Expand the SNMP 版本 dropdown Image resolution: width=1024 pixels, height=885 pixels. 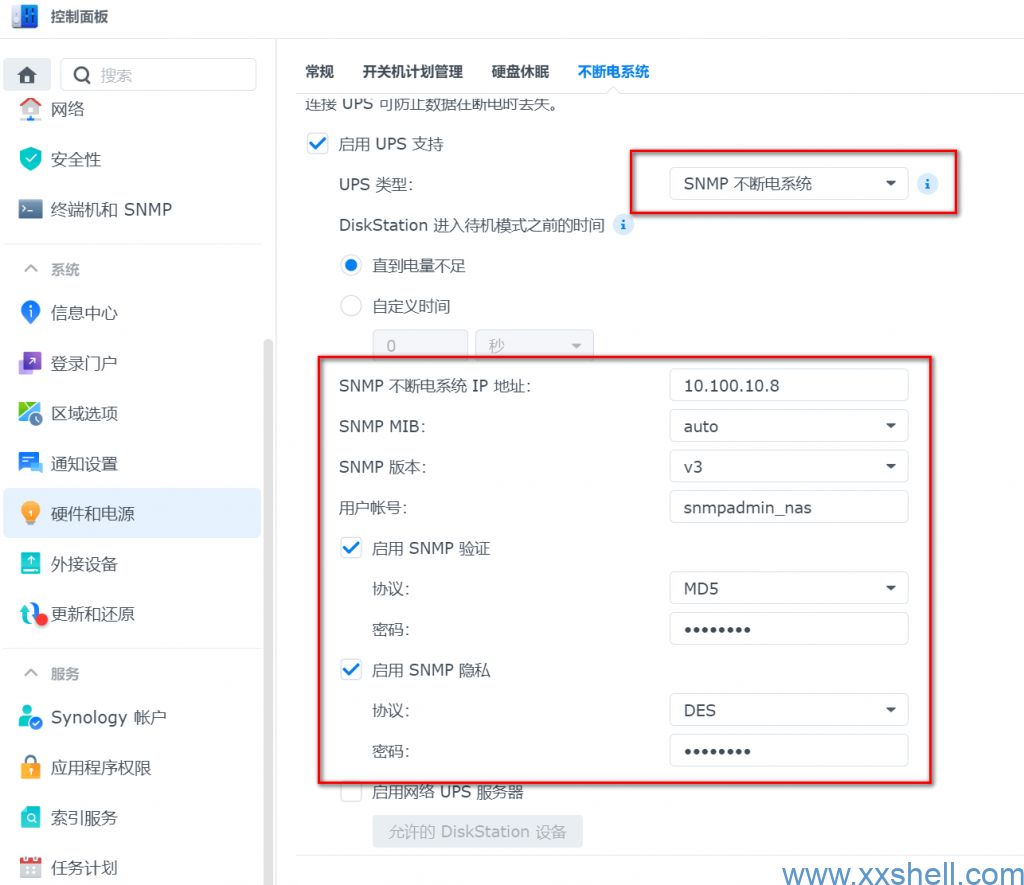point(788,467)
